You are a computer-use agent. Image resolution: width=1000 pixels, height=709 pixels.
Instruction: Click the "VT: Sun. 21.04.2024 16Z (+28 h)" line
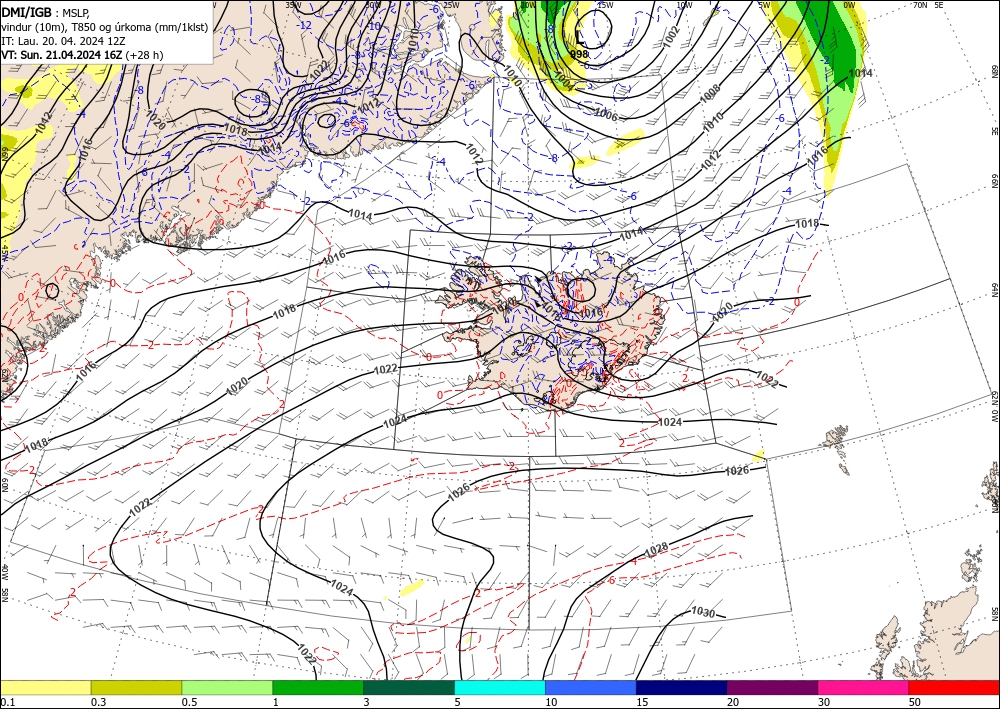pyautogui.click(x=82, y=55)
